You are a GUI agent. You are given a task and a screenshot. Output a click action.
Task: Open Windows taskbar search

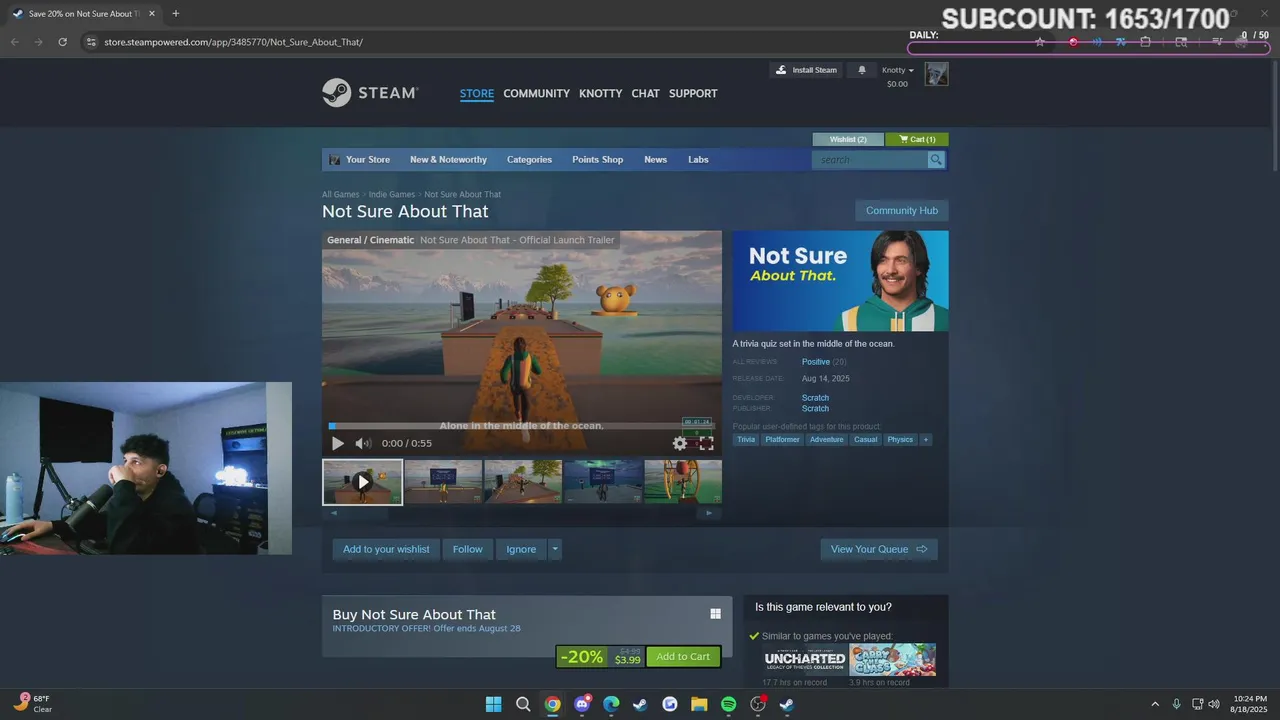coord(523,704)
